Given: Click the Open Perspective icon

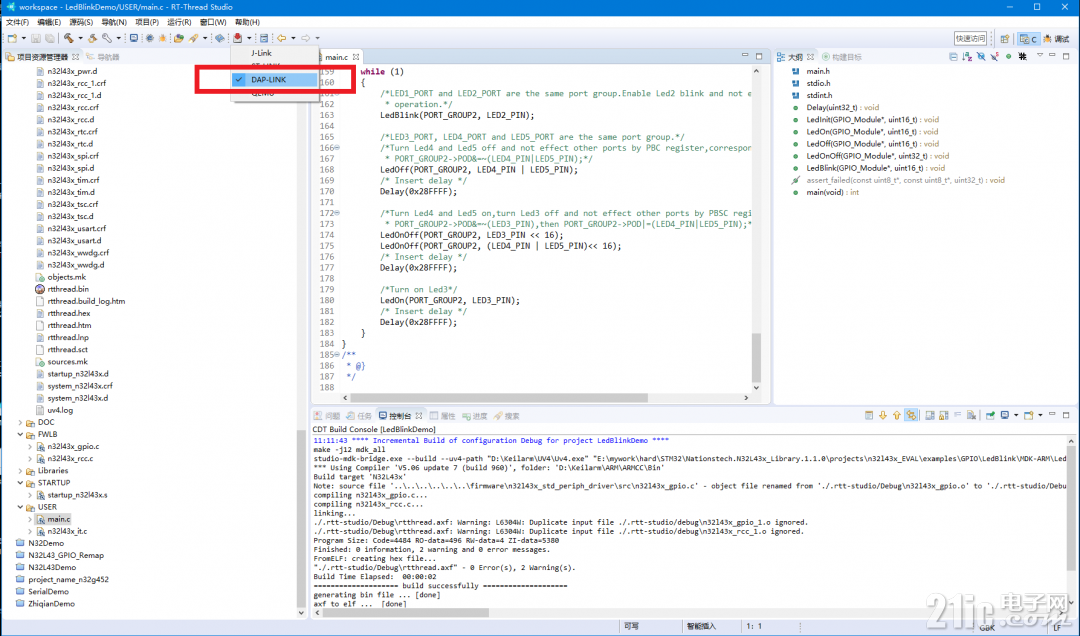Looking at the screenshot, I should point(1004,39).
